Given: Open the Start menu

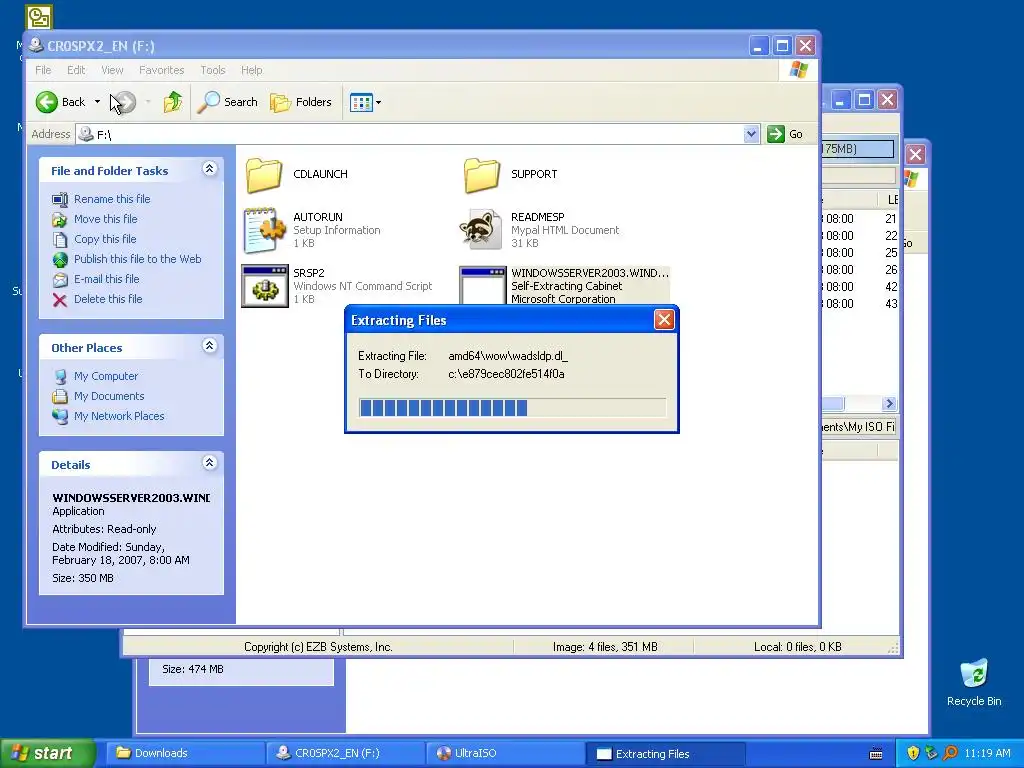Looking at the screenshot, I should click(48, 753).
